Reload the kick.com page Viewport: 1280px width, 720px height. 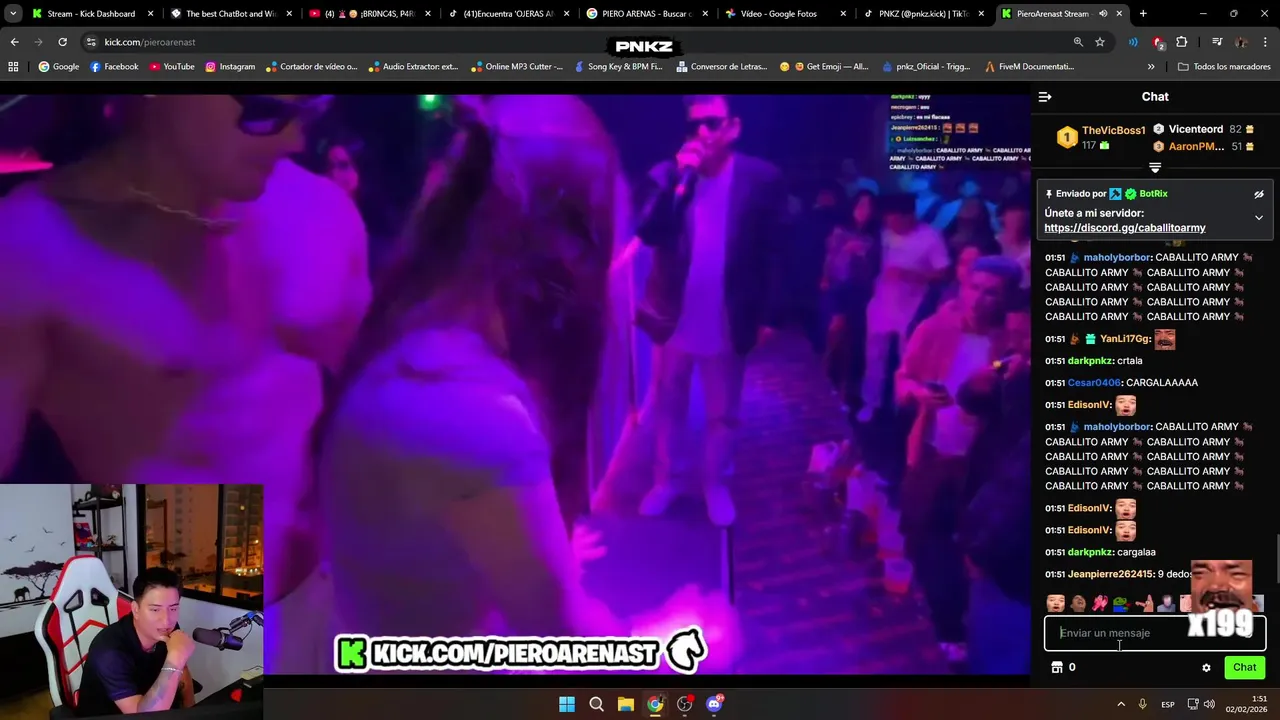(62, 42)
